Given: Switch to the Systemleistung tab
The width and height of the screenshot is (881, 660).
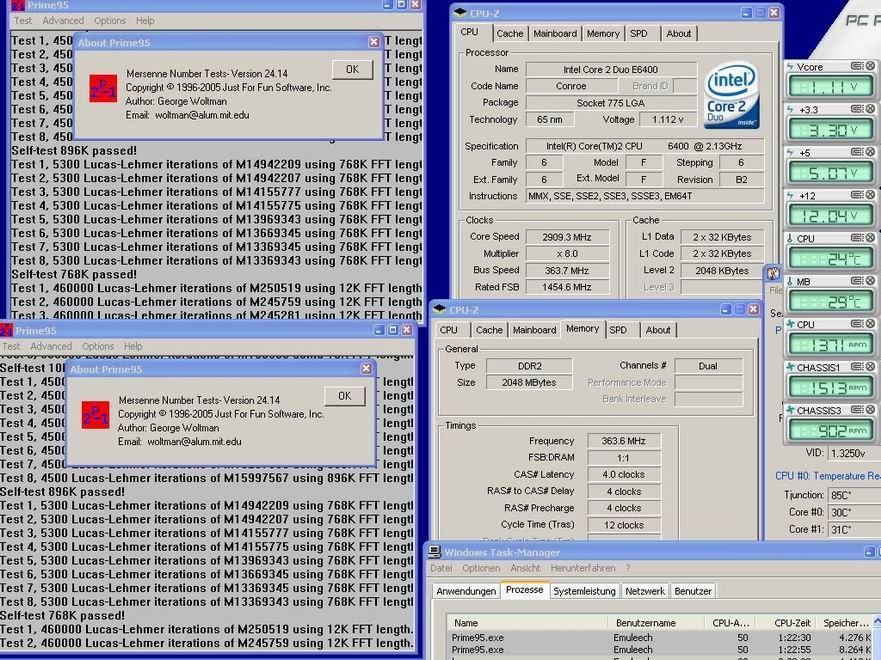Looking at the screenshot, I should pos(584,591).
